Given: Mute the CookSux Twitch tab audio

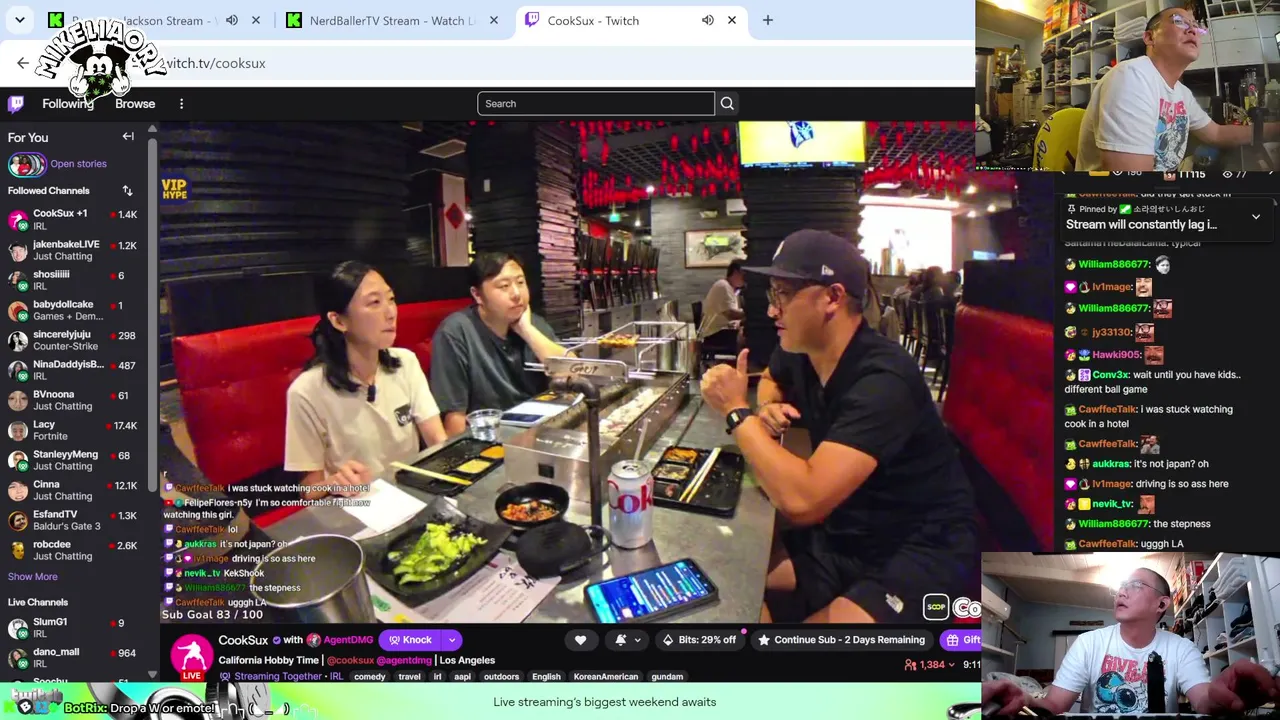Looking at the screenshot, I should click(707, 20).
